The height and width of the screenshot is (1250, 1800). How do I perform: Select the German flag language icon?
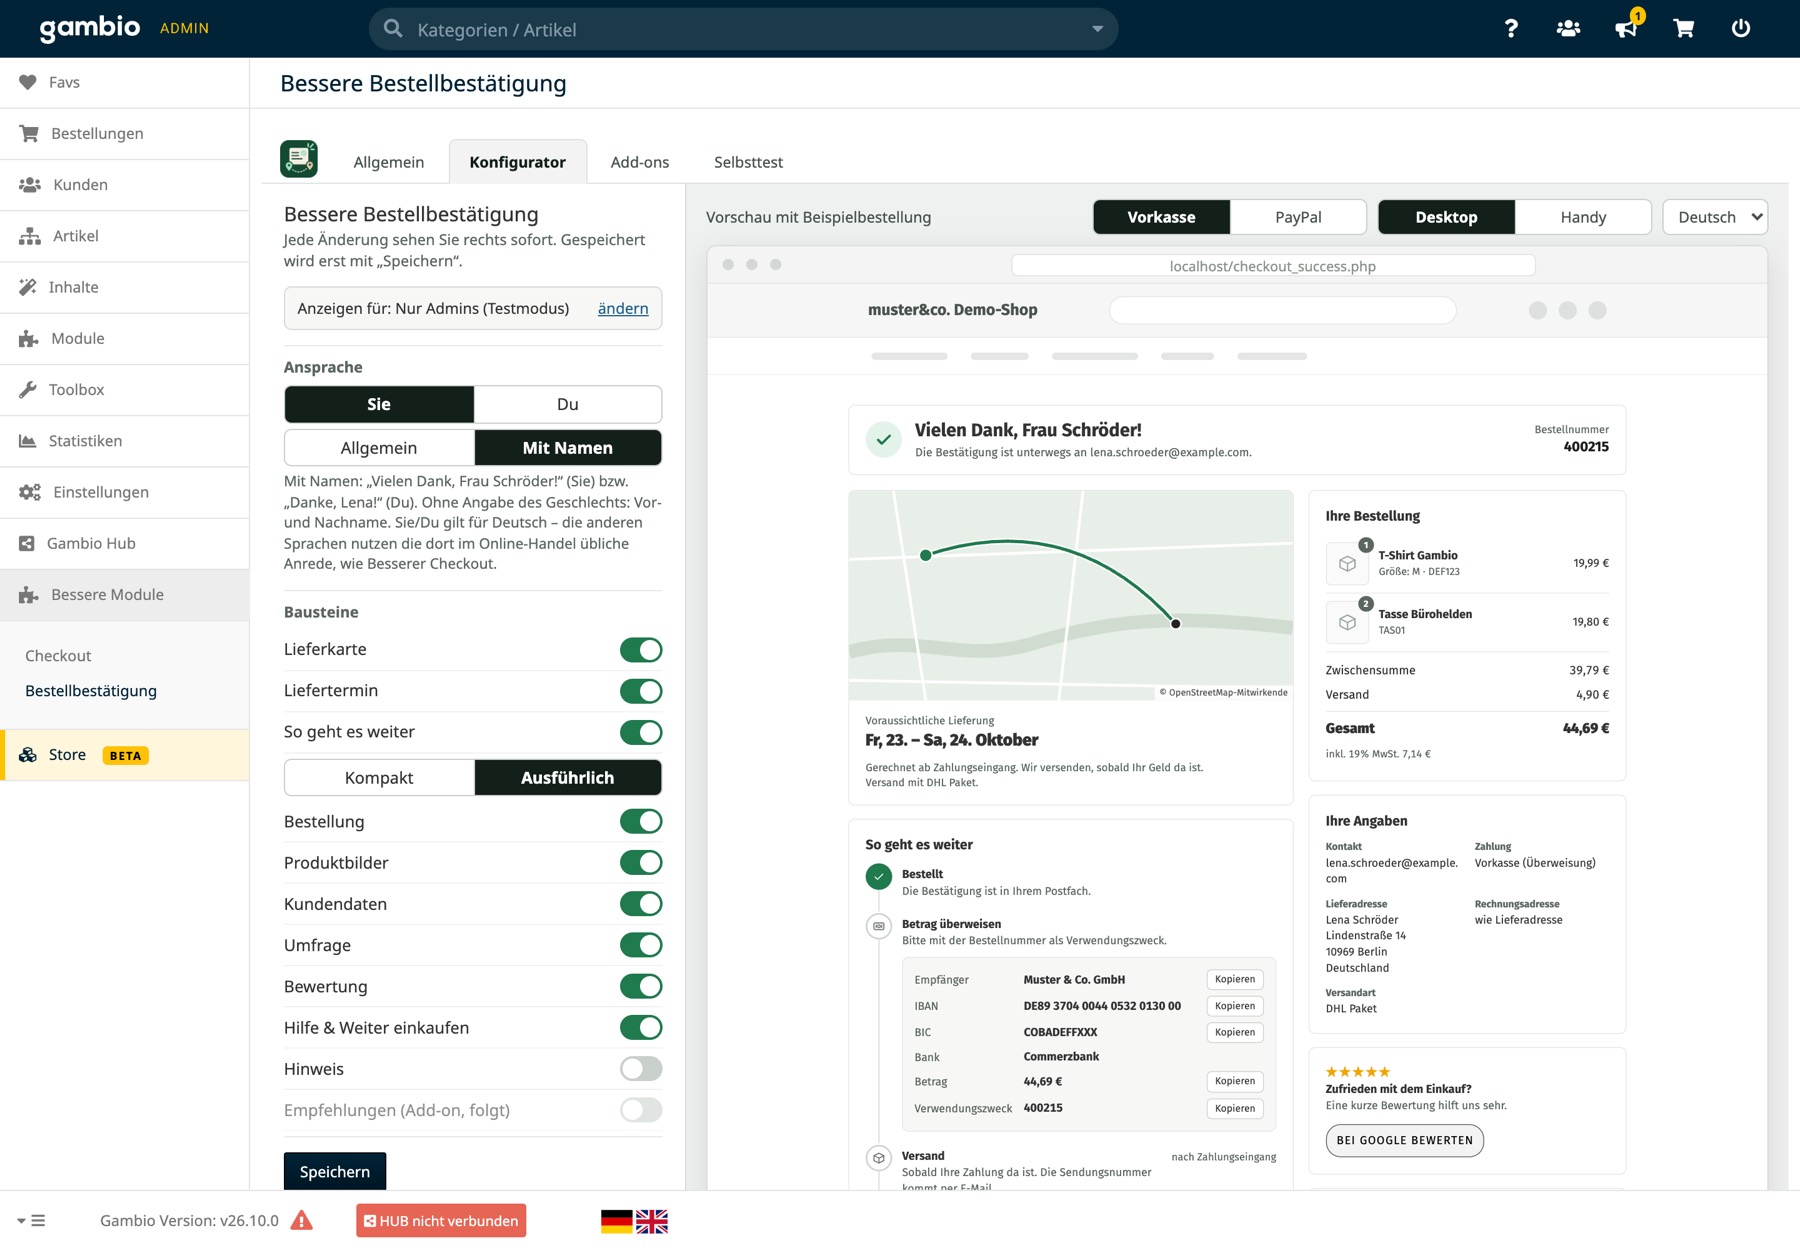(x=616, y=1221)
